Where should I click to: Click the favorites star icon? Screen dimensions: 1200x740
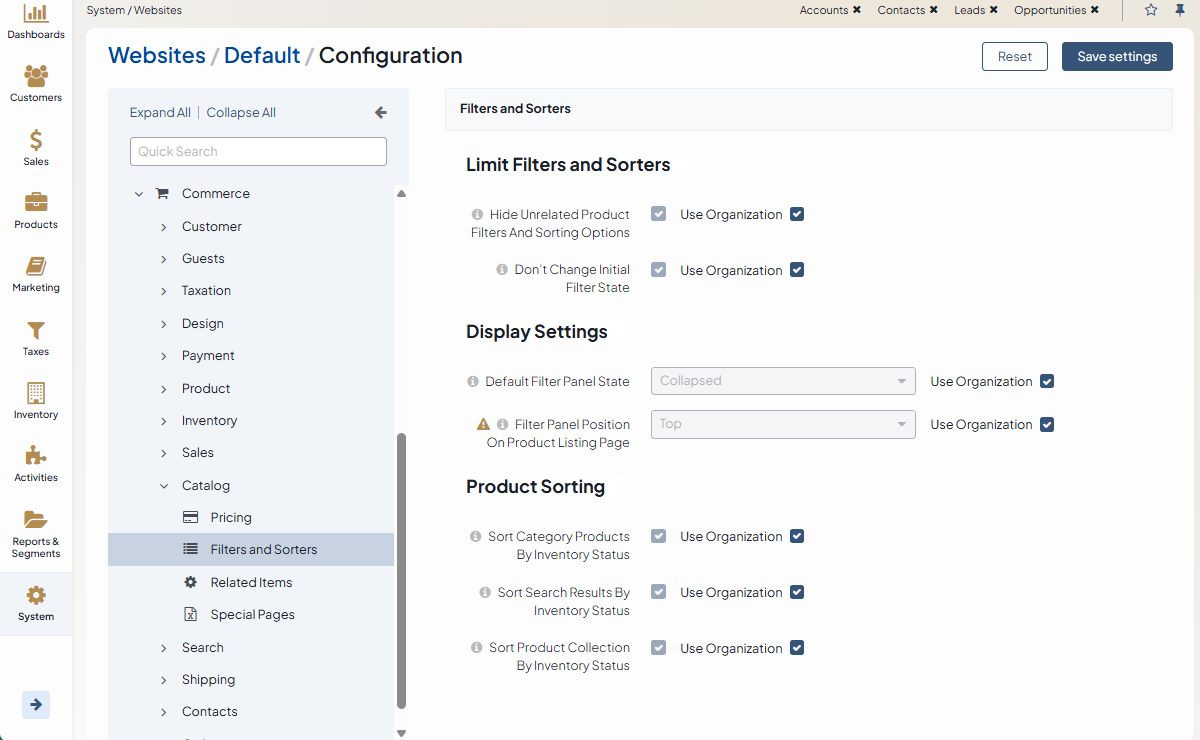point(1151,10)
